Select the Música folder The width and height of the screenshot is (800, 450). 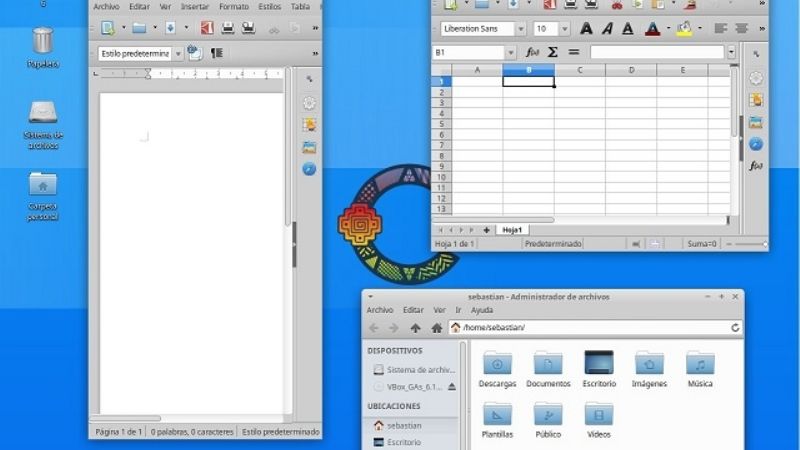coord(700,369)
